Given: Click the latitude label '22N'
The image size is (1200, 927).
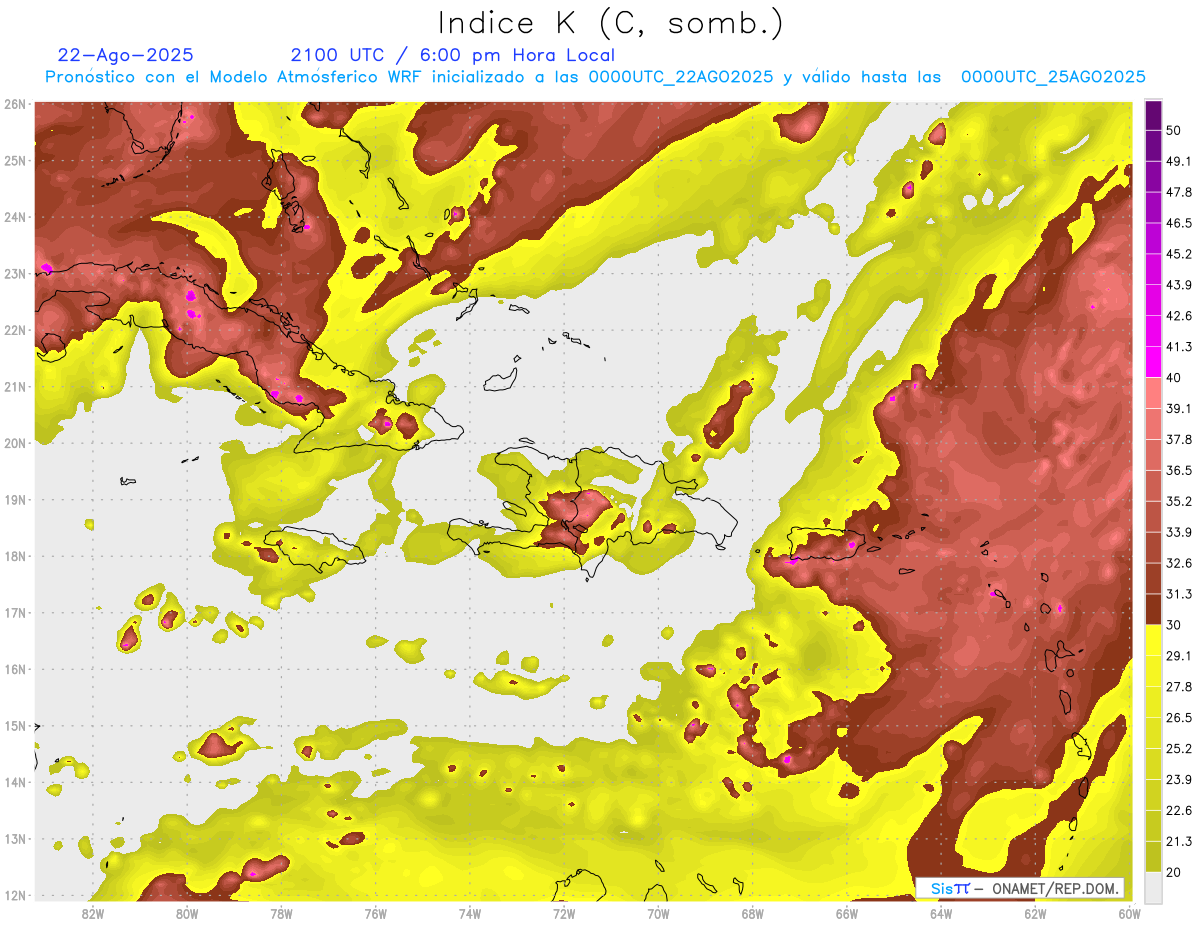Looking at the screenshot, I should (x=15, y=330).
